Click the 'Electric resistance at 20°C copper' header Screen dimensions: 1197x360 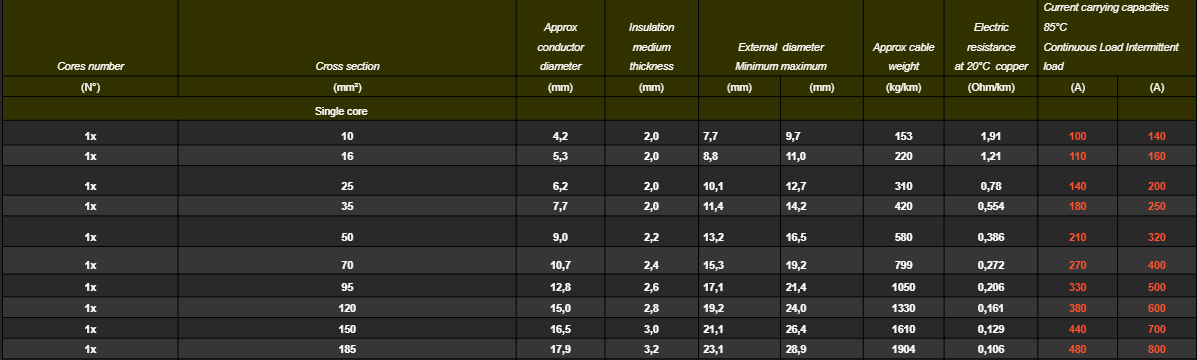tap(991, 47)
